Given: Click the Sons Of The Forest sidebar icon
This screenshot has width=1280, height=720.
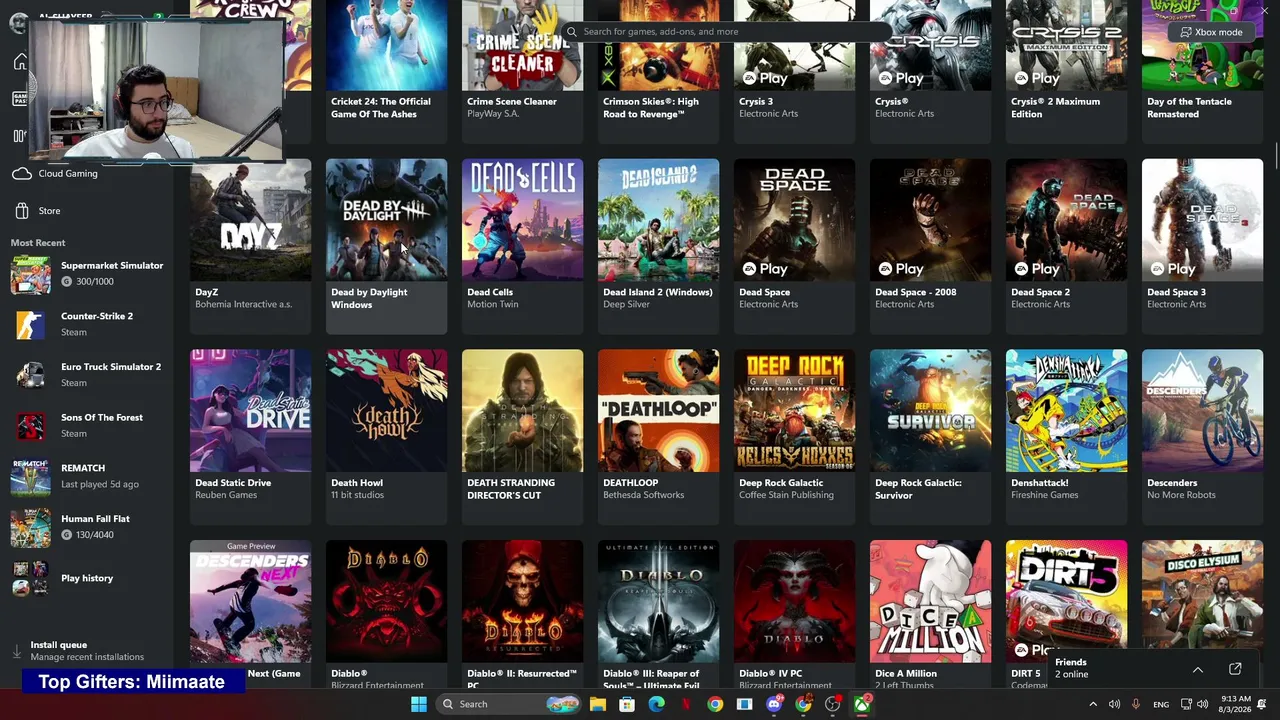Looking at the screenshot, I should 30,426.
